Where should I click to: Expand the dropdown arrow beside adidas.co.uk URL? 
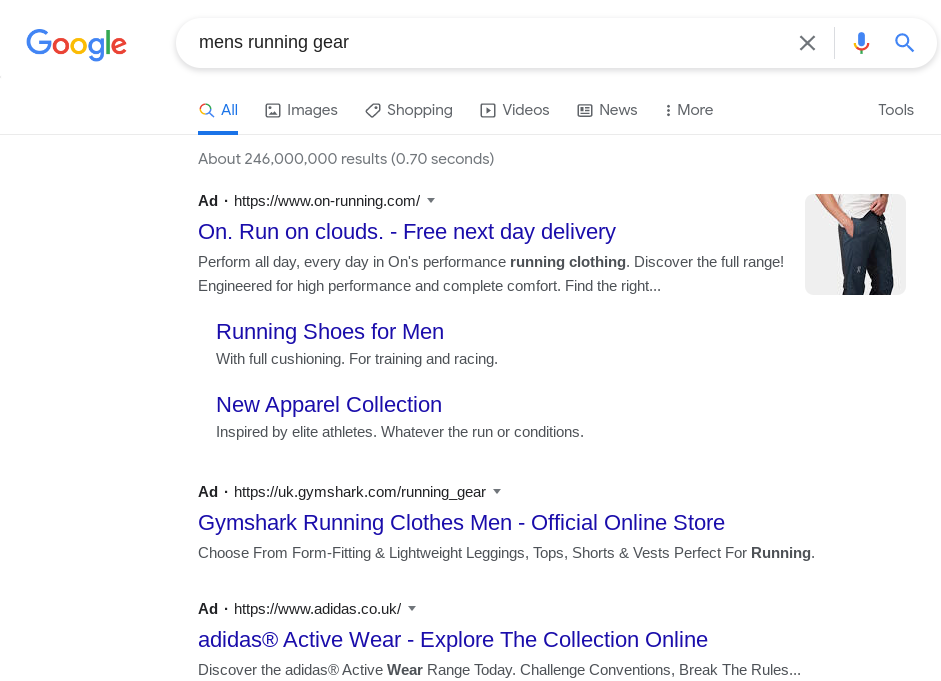pyautogui.click(x=412, y=608)
